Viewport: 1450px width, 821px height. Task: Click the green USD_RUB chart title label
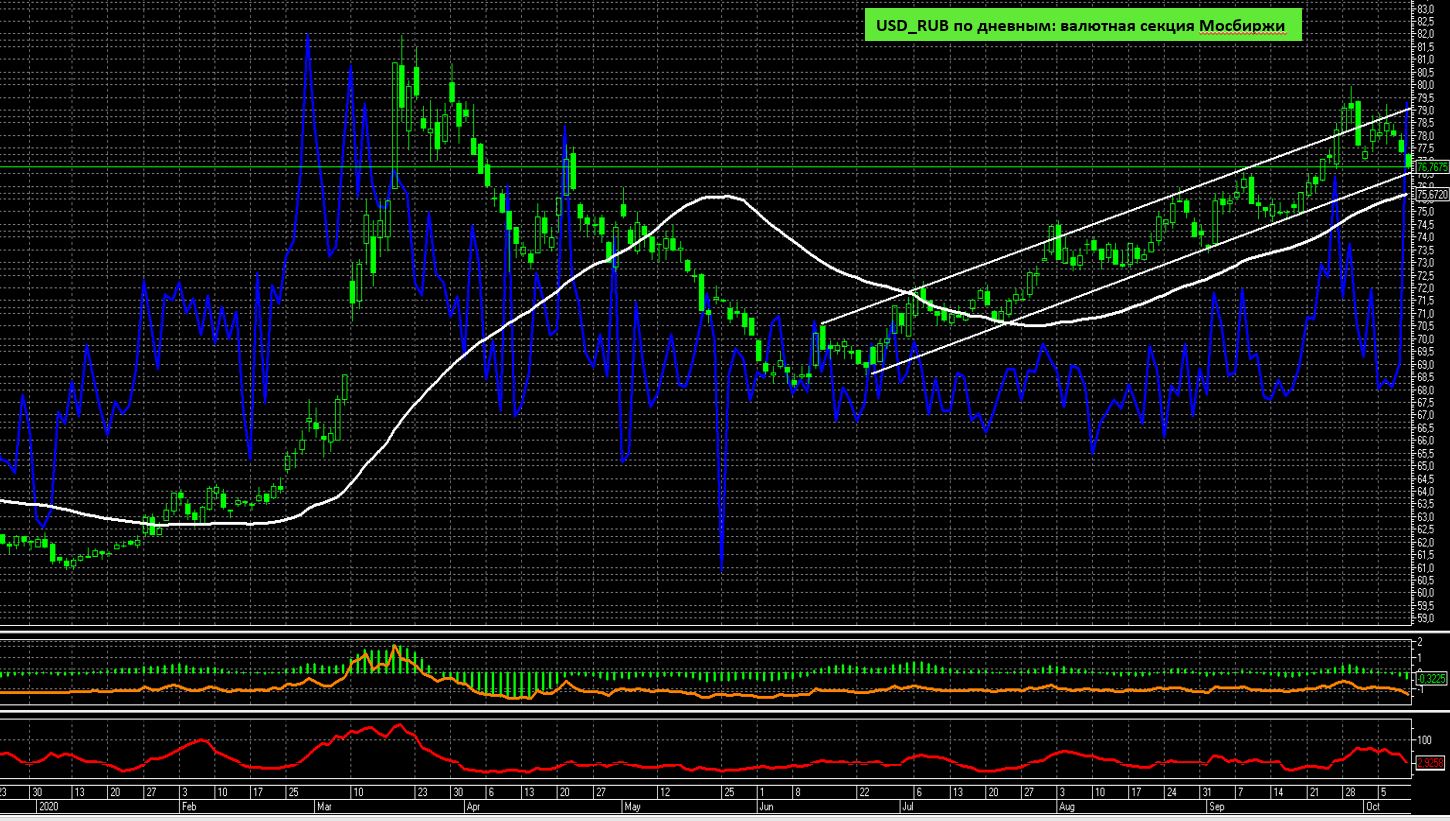[1082, 26]
